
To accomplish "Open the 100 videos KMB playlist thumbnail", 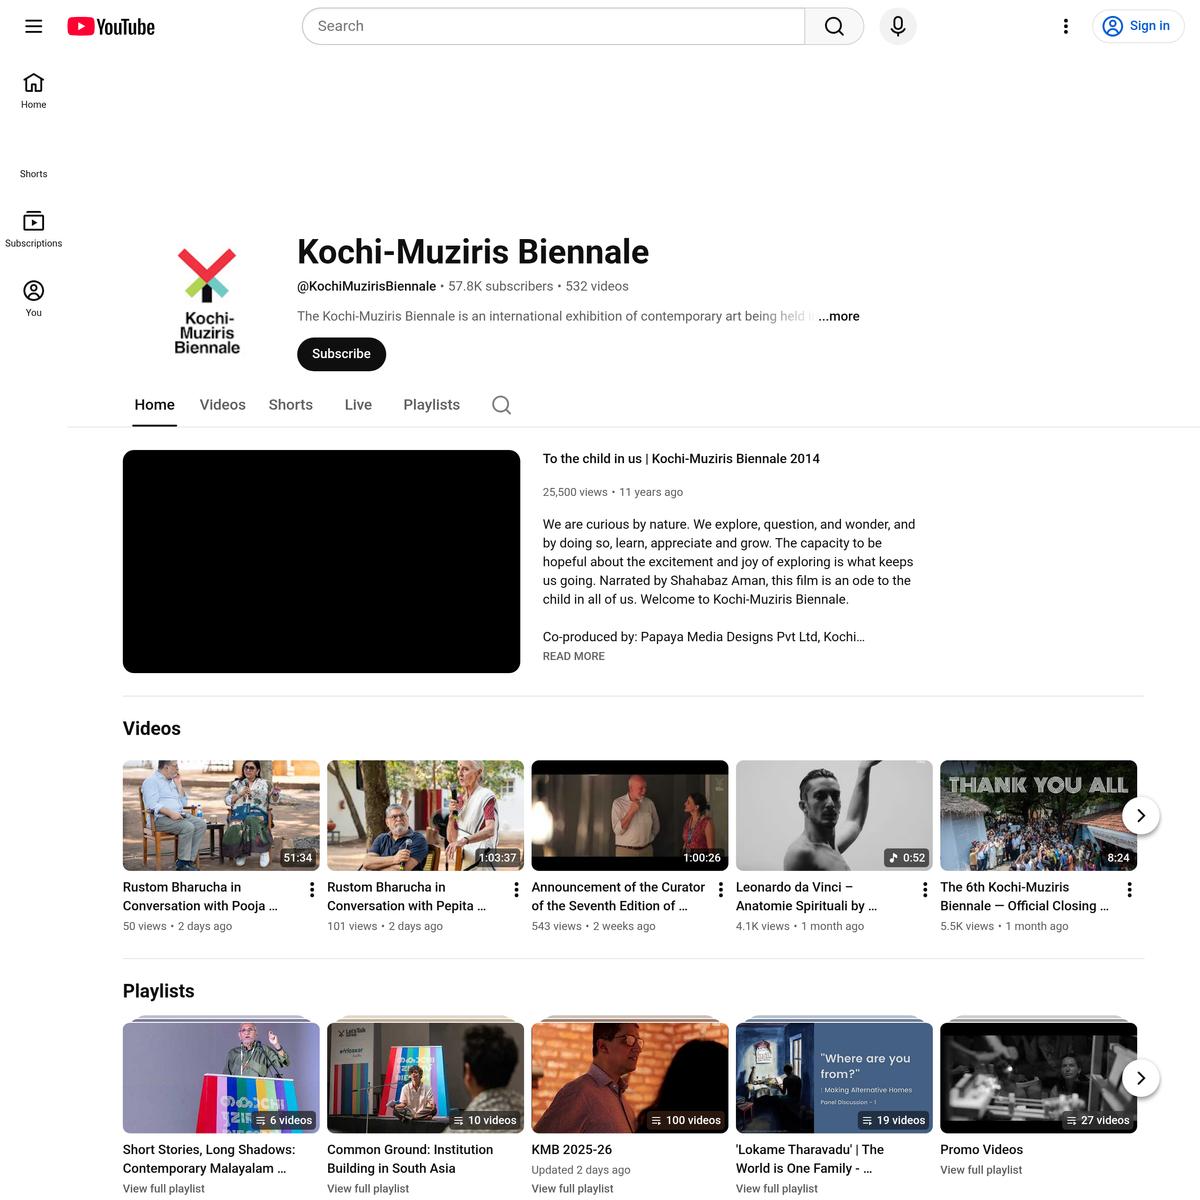I will pyautogui.click(x=630, y=1077).
